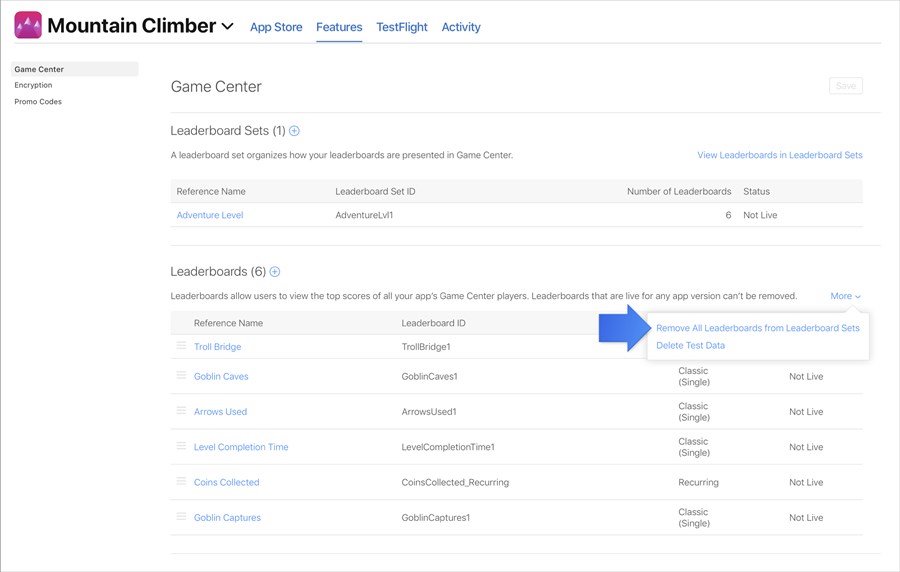Click the drag handle for Goblin Captures row

pos(181,517)
